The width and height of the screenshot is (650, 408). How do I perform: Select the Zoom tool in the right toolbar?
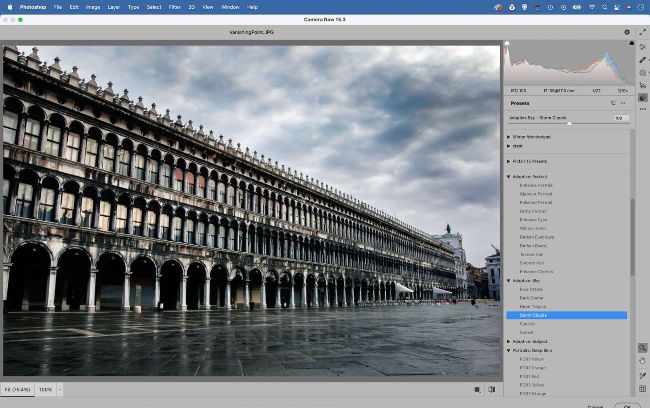click(x=642, y=348)
